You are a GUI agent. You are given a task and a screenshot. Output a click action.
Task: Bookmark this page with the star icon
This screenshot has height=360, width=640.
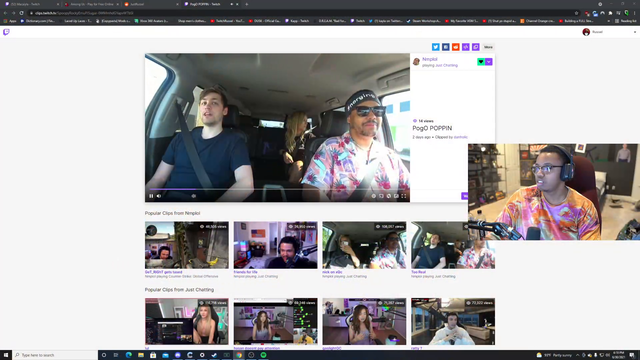click(576, 13)
